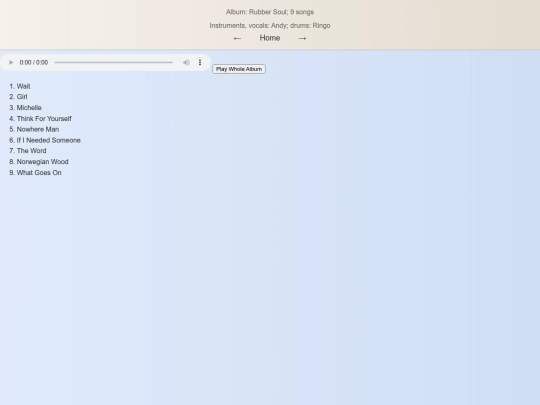
Task: Go to next album with right arrow
Action: point(302,38)
